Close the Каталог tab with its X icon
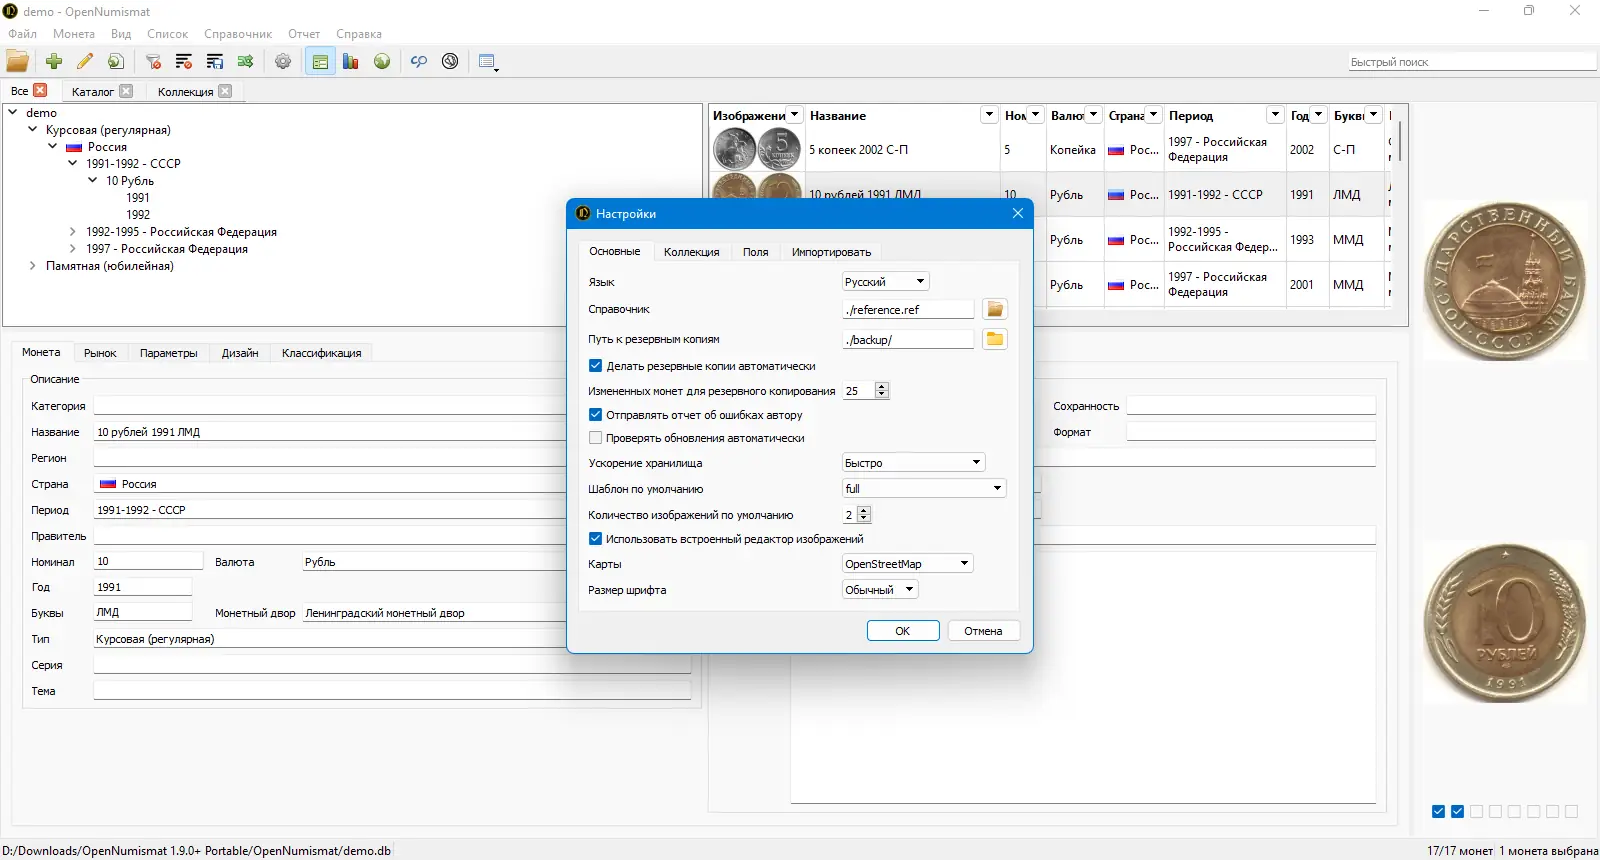The height and width of the screenshot is (860, 1600). [126, 91]
